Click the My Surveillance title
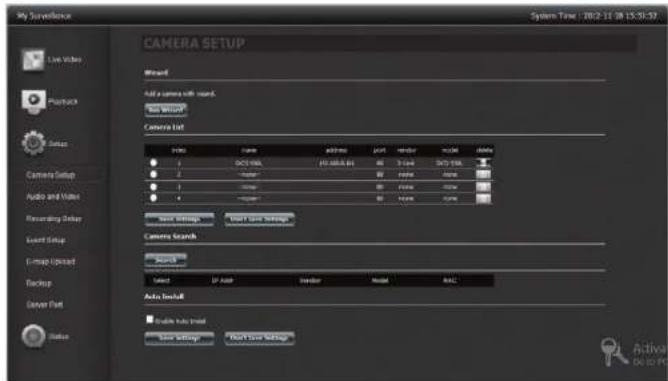 (44, 16)
